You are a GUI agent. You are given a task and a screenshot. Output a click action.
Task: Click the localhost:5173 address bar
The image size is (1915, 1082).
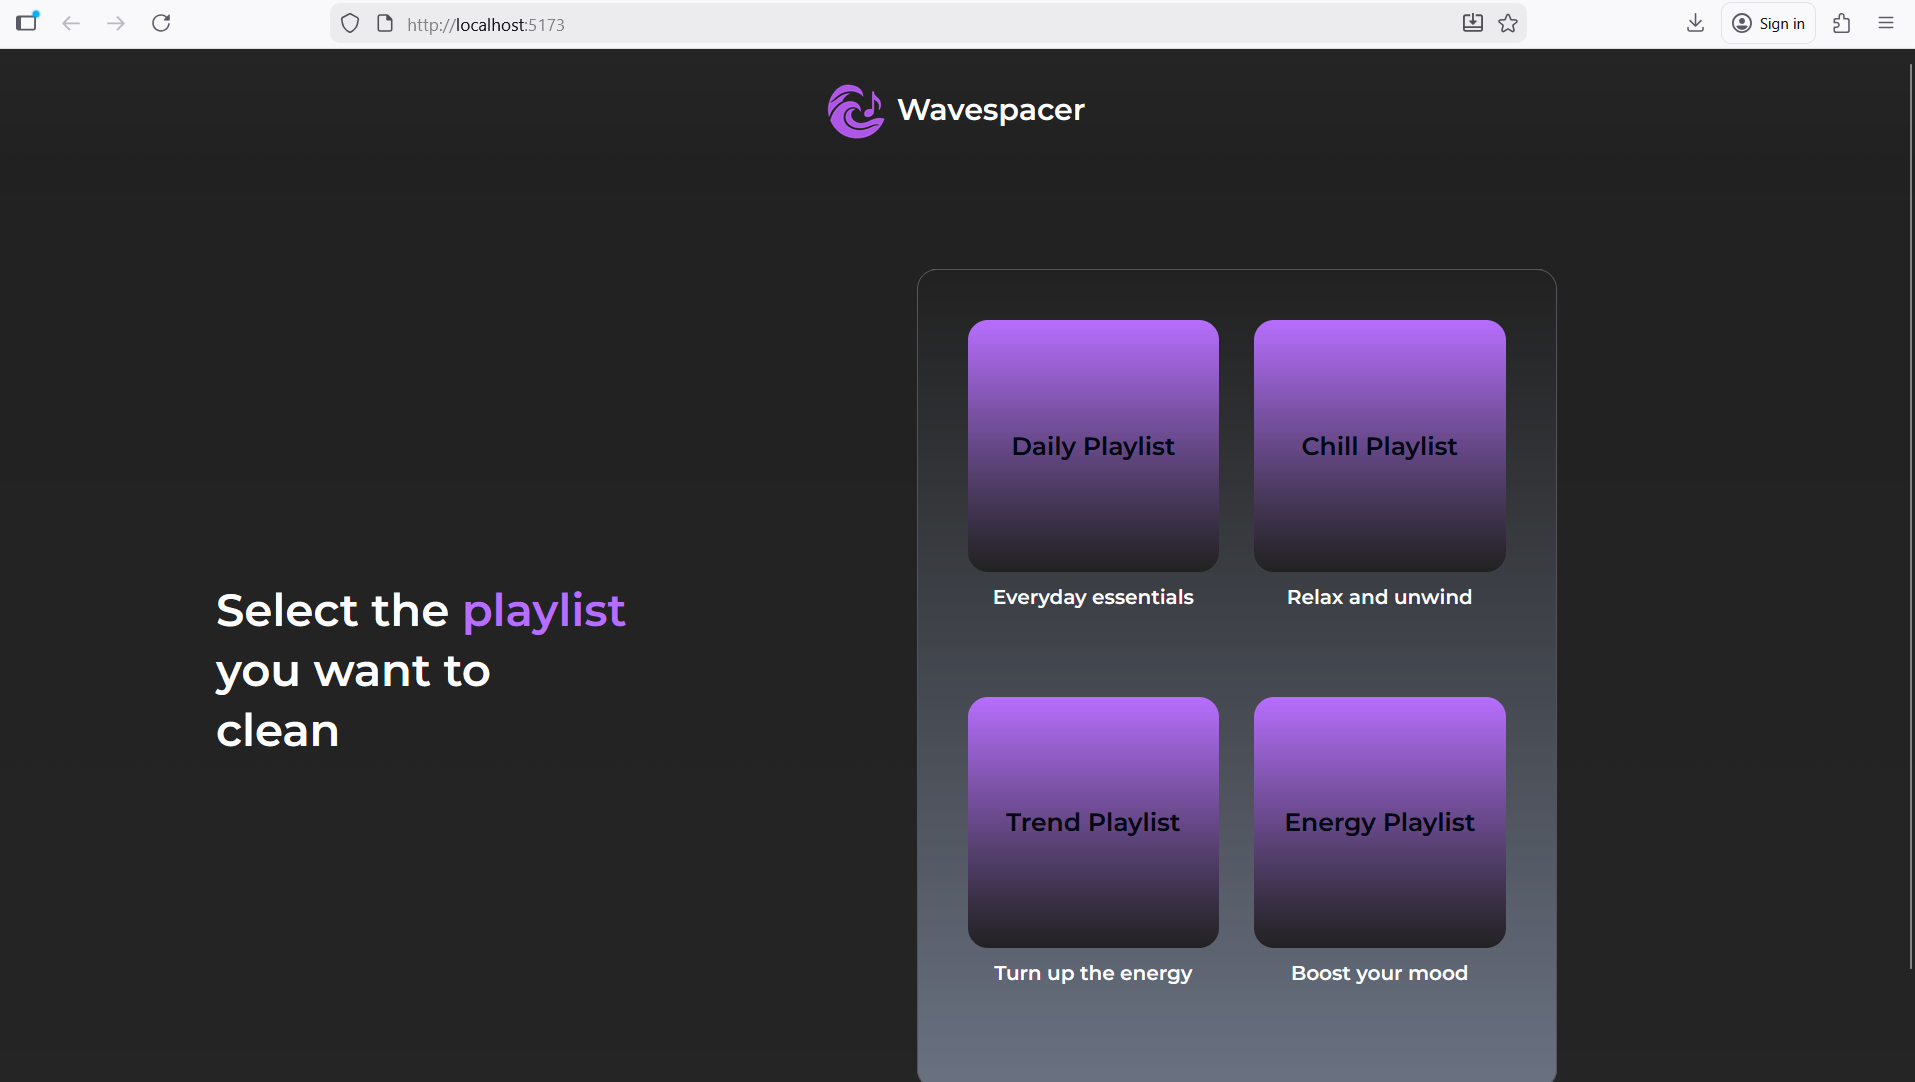[900, 24]
